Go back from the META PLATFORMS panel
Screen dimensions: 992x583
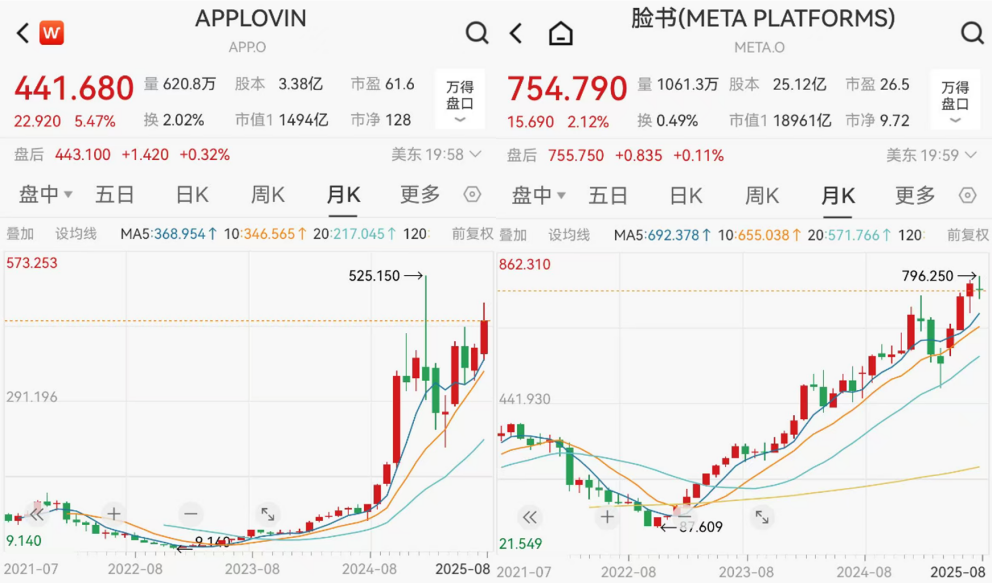516,33
